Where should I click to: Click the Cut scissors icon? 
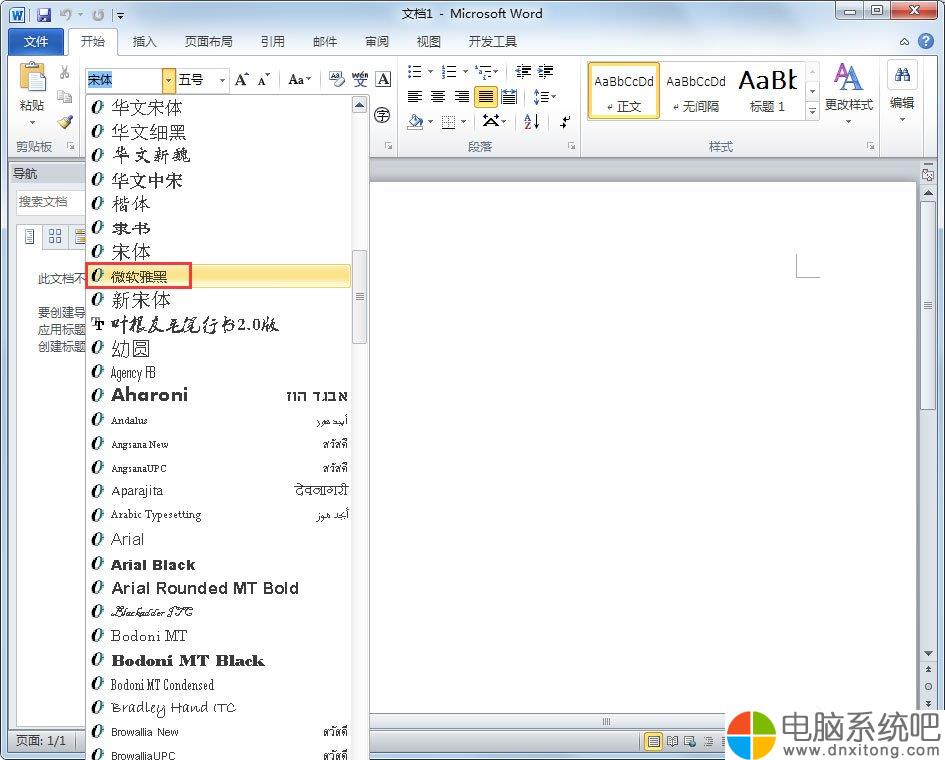click(x=64, y=72)
